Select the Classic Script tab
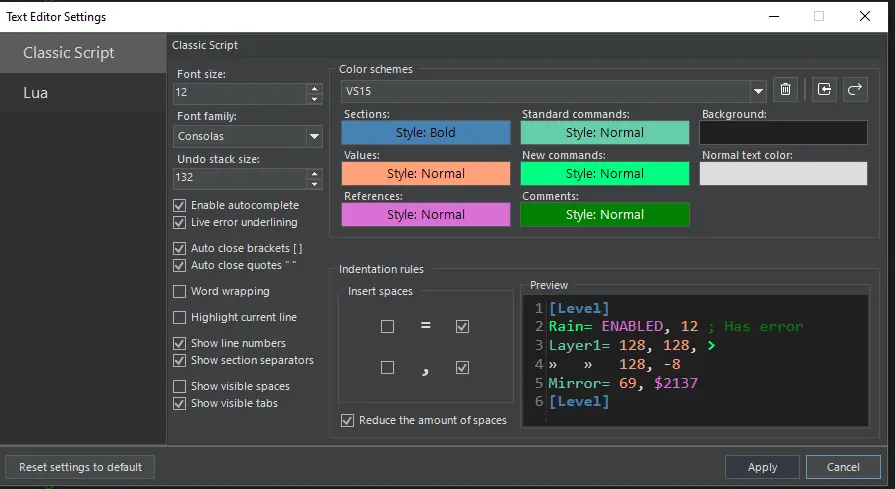Image resolution: width=895 pixels, height=489 pixels. coord(69,53)
